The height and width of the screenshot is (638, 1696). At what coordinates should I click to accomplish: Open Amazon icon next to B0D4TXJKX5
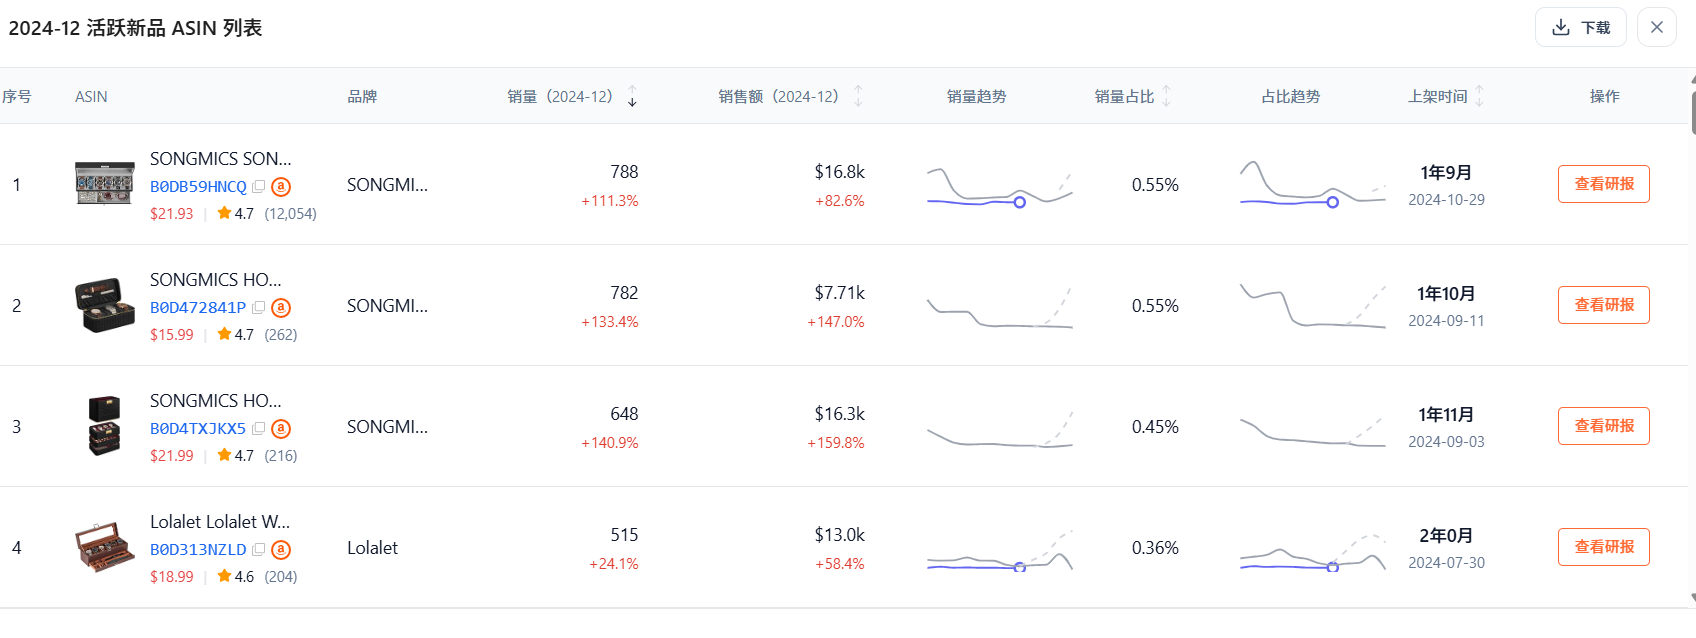pyautogui.click(x=281, y=428)
